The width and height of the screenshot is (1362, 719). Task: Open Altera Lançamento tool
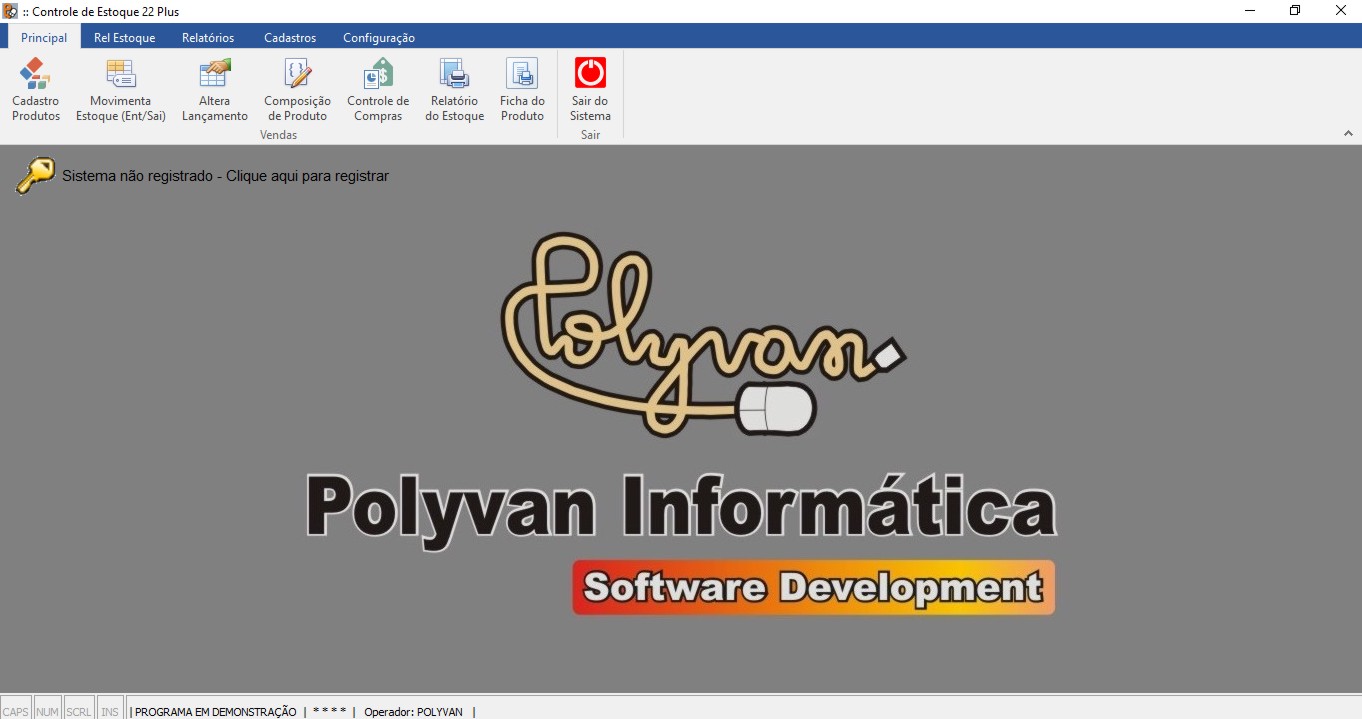tap(215, 90)
